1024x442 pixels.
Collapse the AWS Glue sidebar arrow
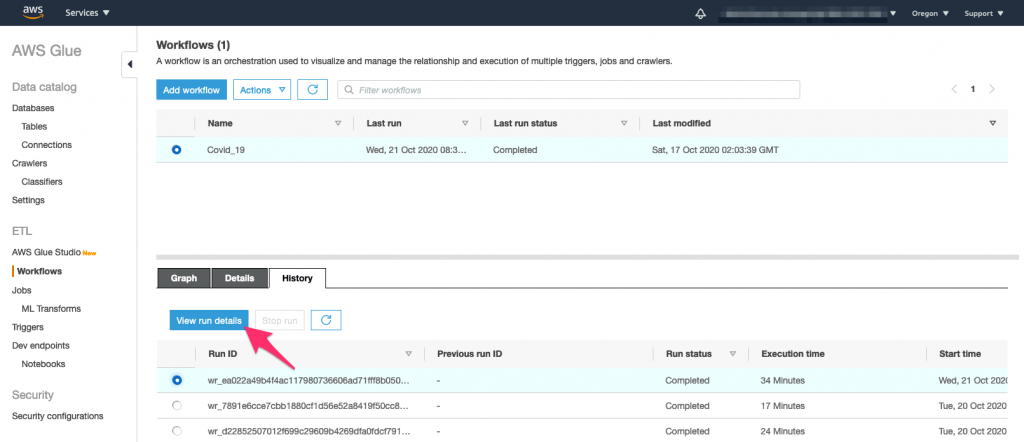[x=129, y=64]
